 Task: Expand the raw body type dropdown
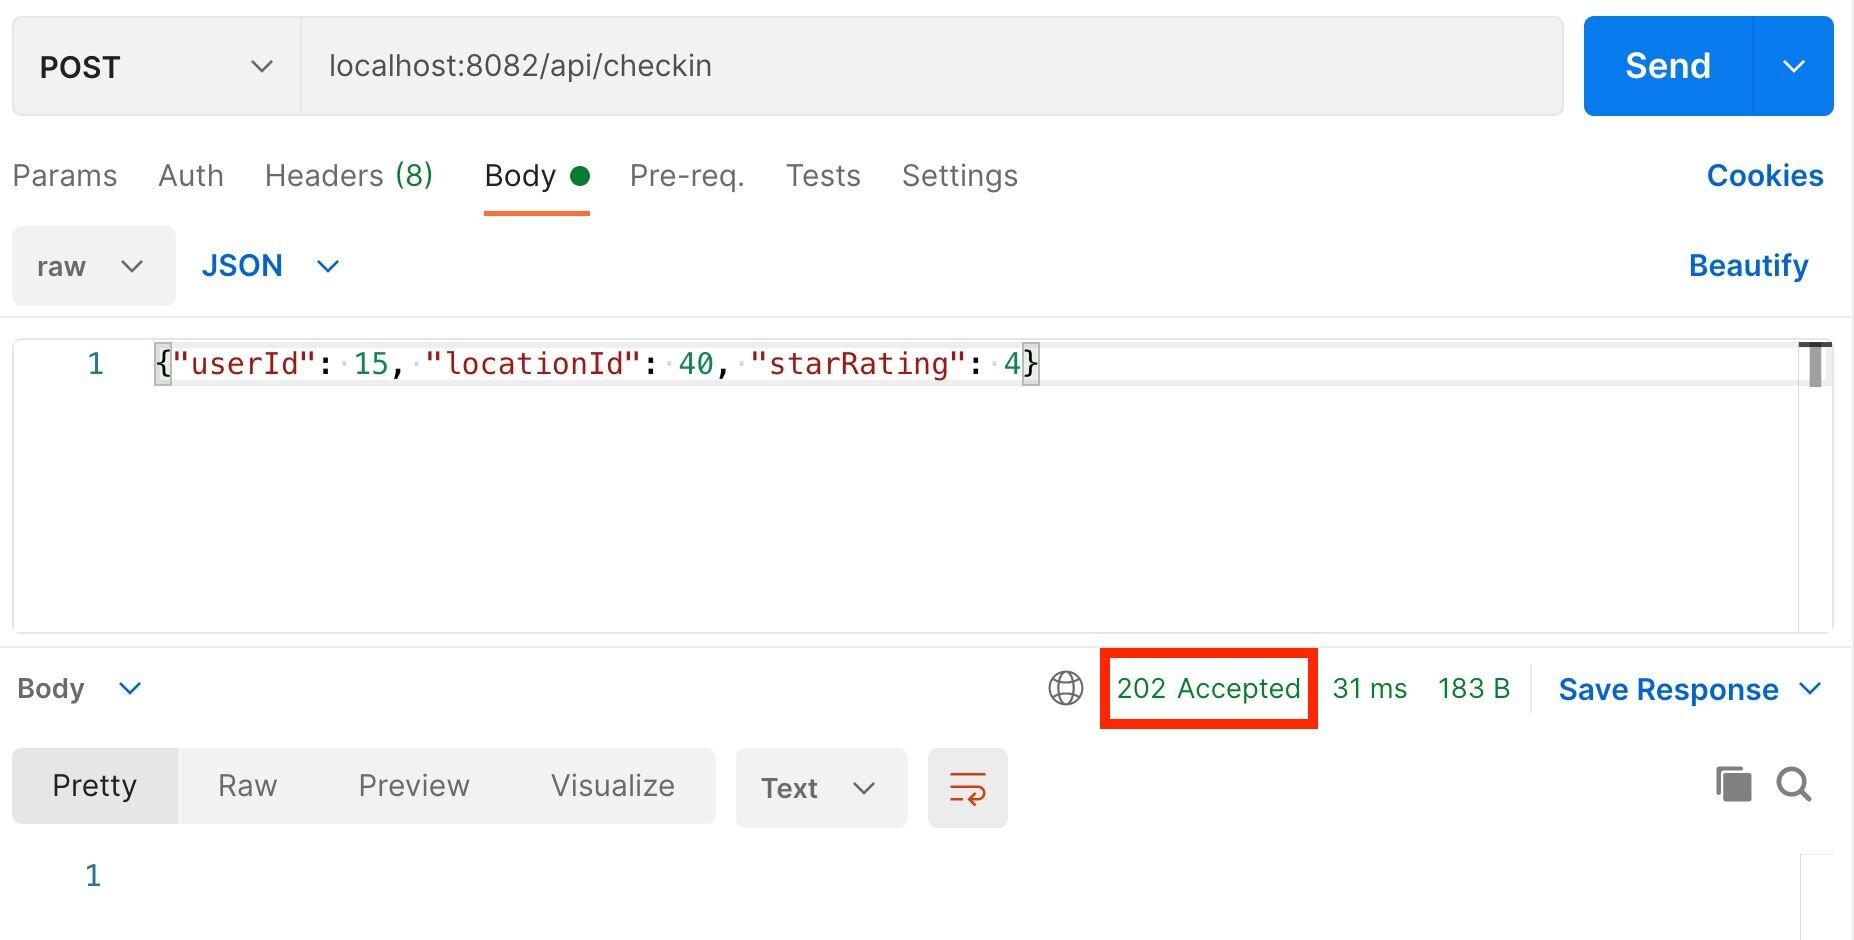tap(93, 266)
